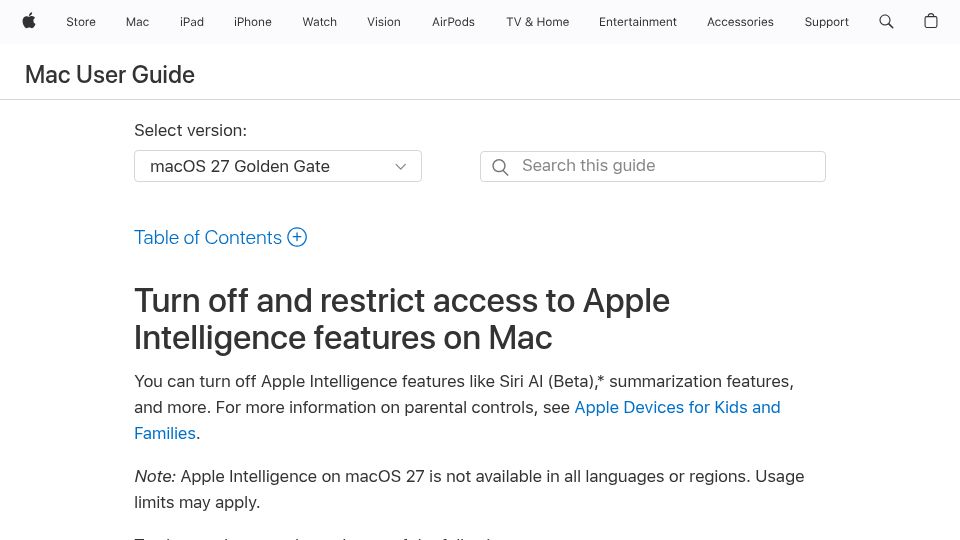
Task: Open the Store menu
Action: 81,22
